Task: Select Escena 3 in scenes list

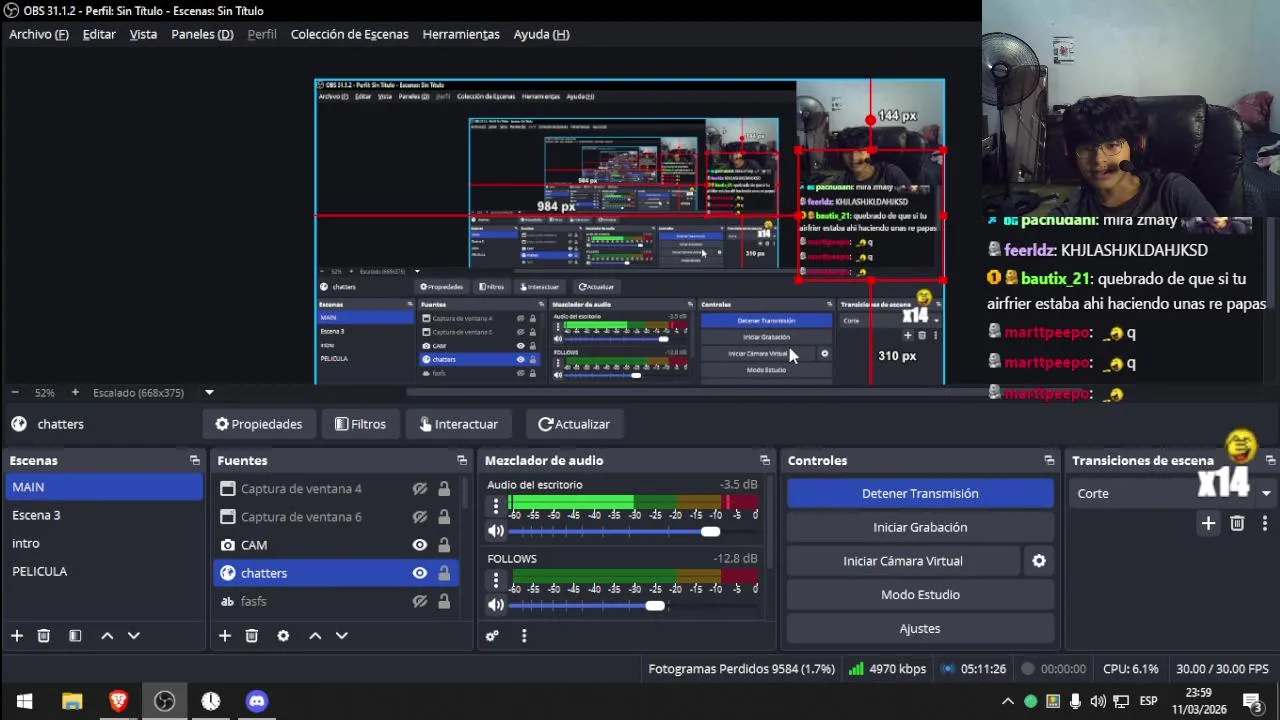Action: pyautogui.click(x=104, y=515)
